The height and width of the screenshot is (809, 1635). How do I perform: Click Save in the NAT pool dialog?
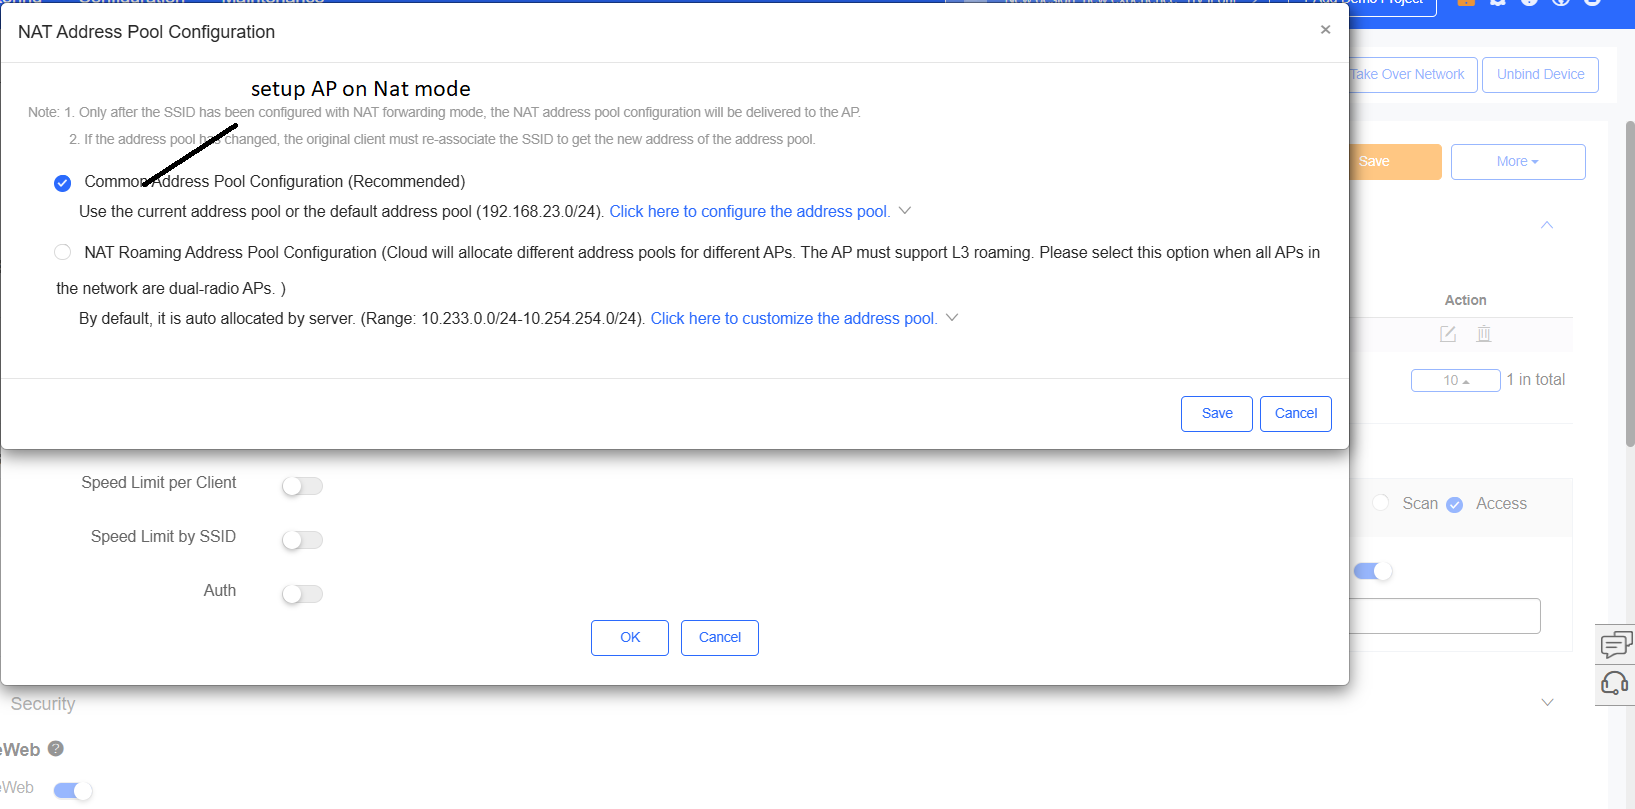coord(1217,414)
